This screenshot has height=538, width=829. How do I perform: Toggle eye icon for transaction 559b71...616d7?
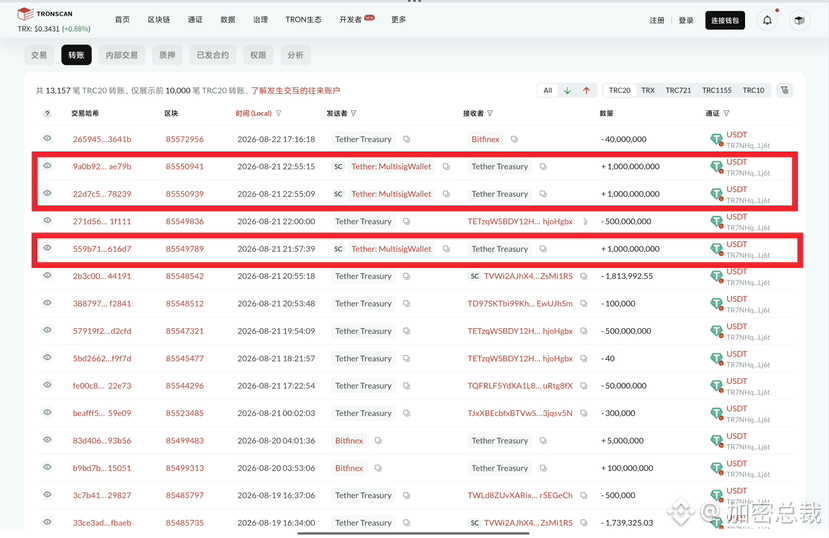click(x=47, y=248)
